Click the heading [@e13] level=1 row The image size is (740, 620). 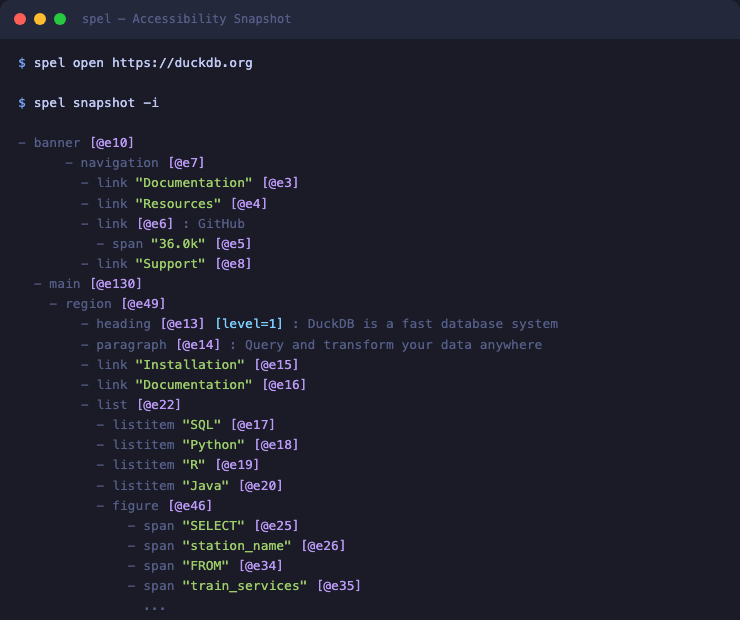coord(320,324)
